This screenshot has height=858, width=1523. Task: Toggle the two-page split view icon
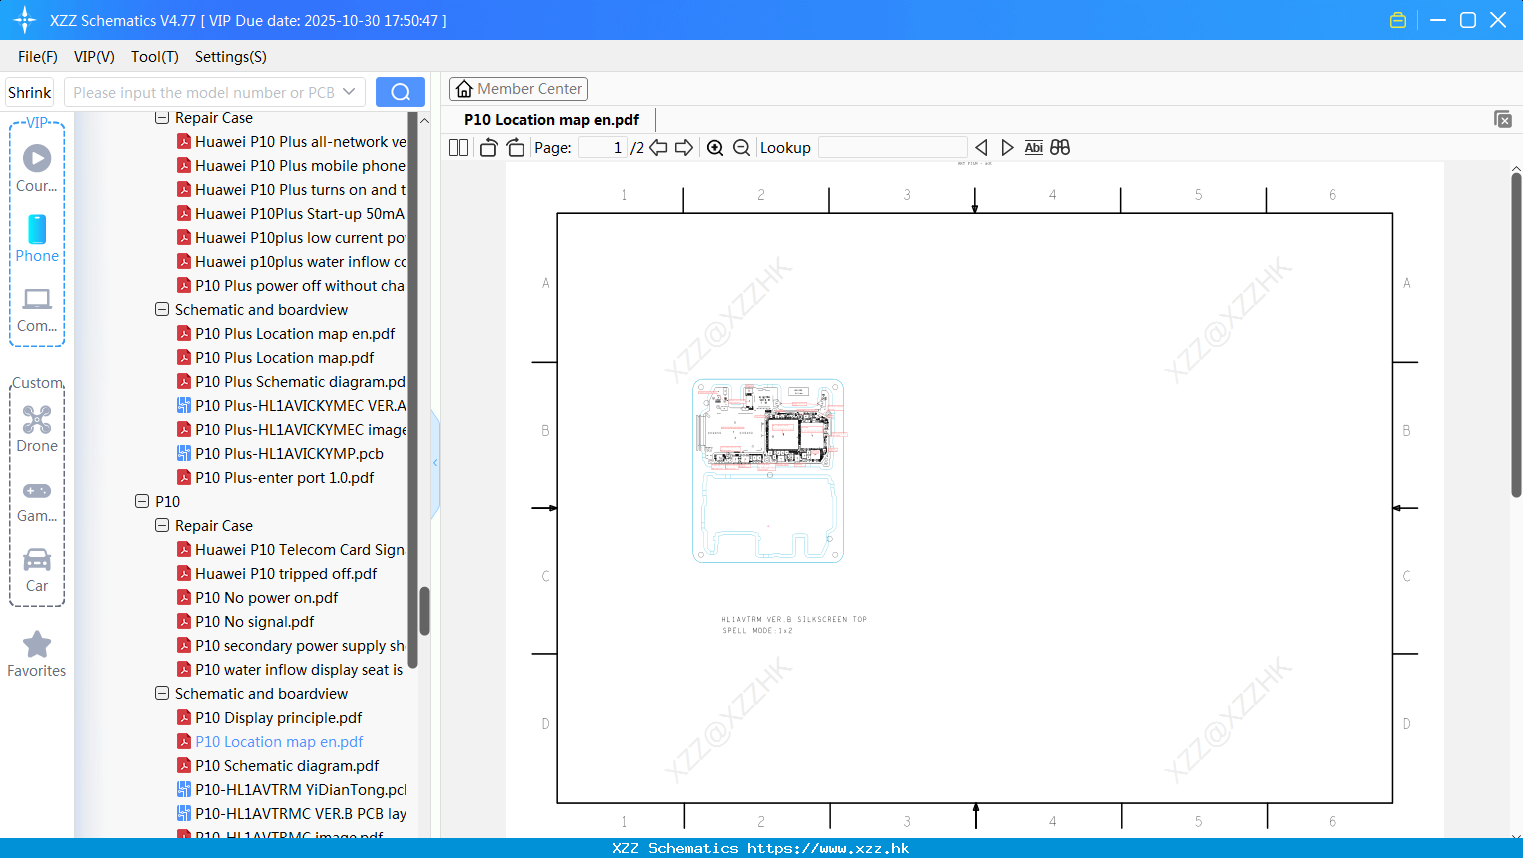(458, 147)
